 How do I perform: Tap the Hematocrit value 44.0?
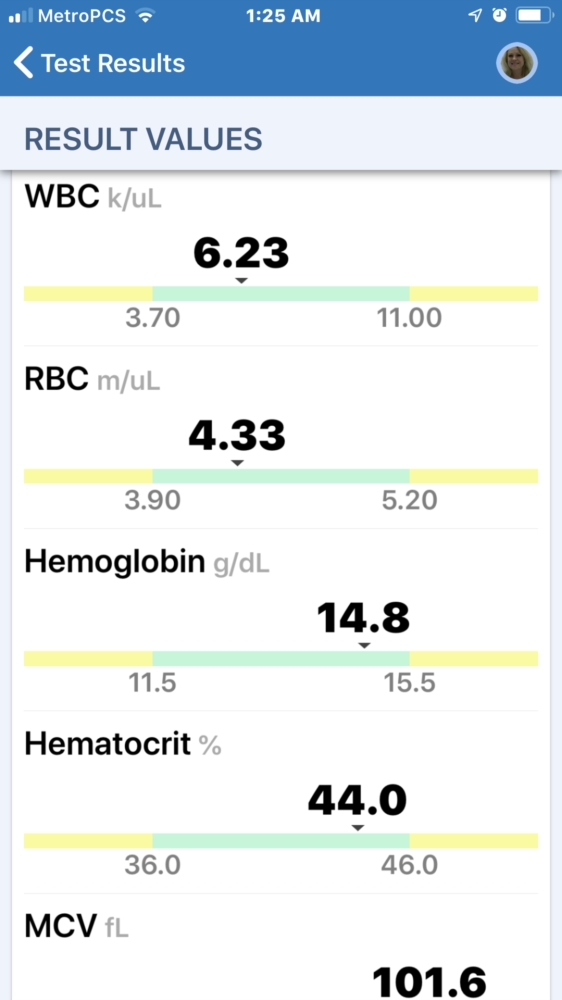coord(357,800)
